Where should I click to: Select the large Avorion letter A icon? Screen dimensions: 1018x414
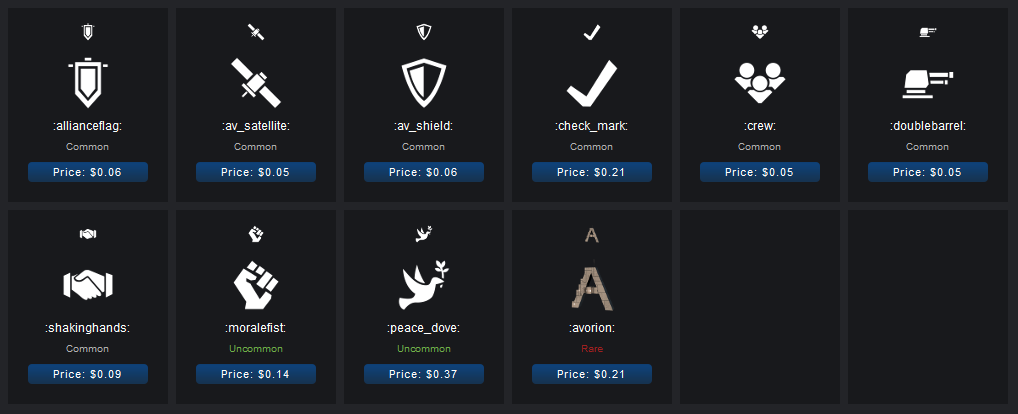591,286
